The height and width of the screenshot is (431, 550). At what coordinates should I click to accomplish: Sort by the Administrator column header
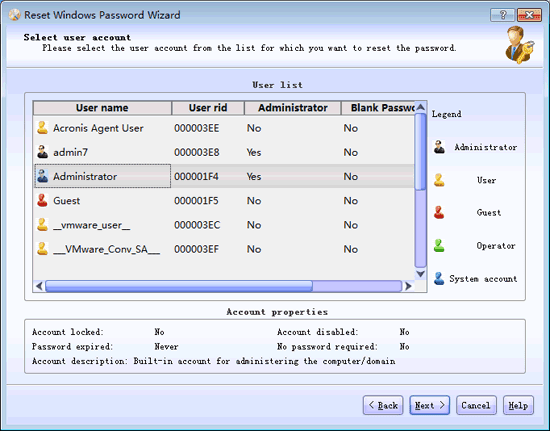pos(293,108)
